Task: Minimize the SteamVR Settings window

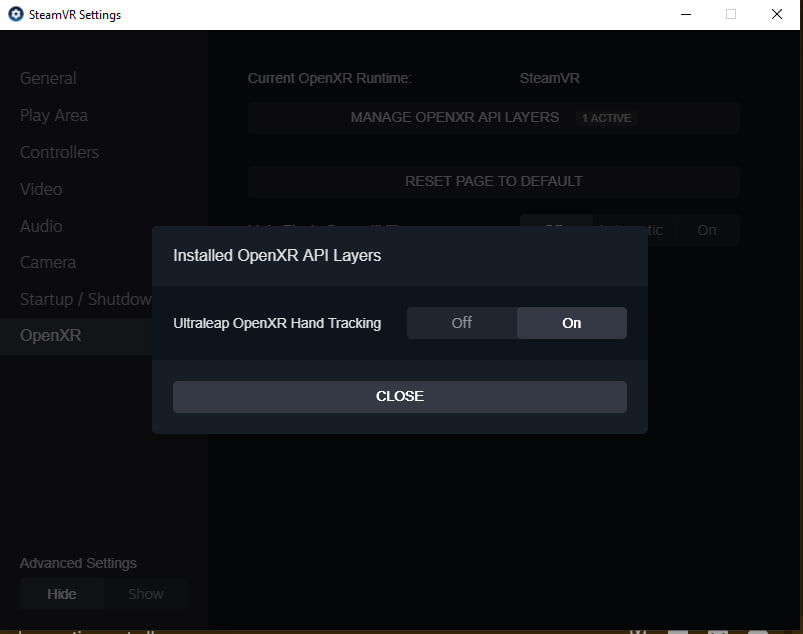Action: pos(686,14)
